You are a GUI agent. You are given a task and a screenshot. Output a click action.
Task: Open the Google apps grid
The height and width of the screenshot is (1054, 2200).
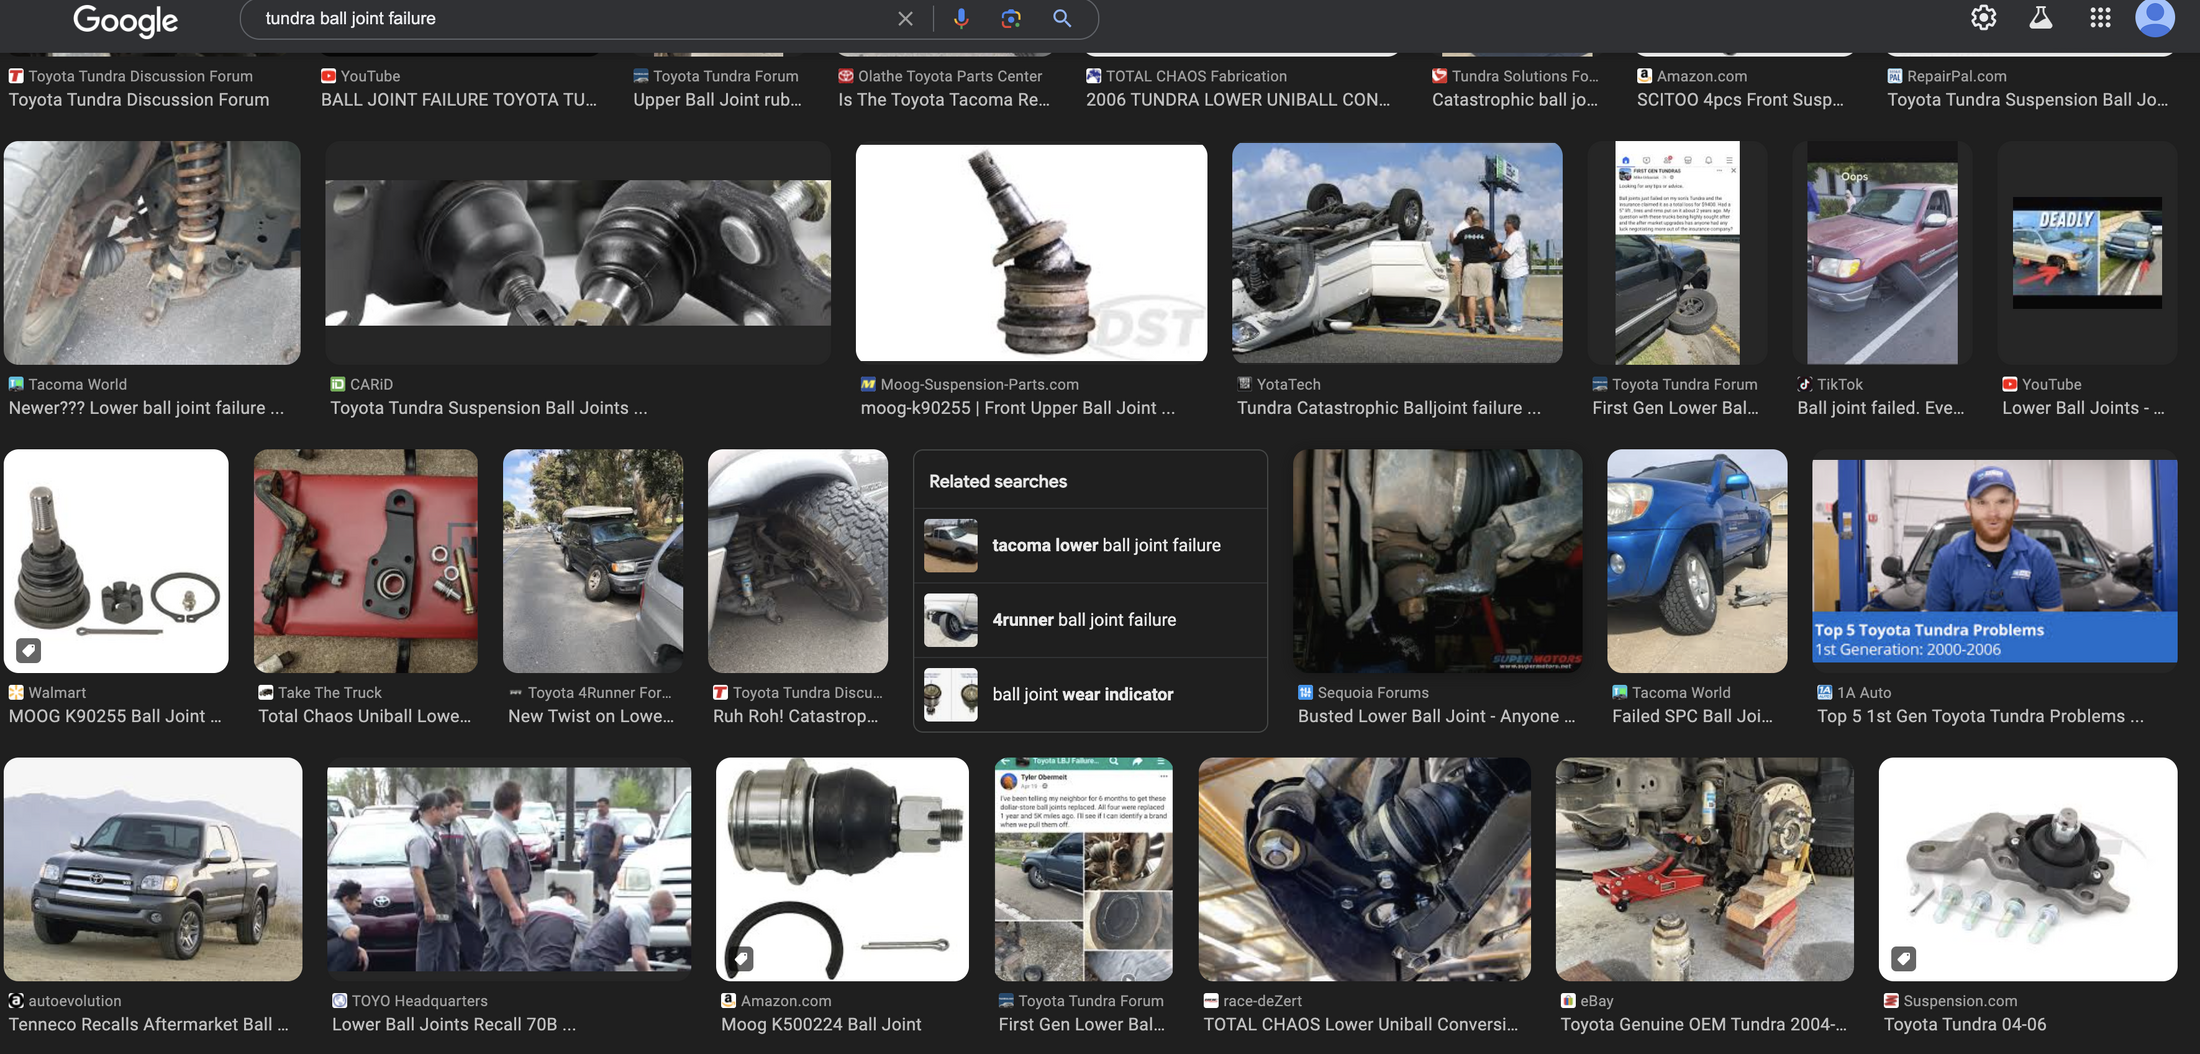click(2100, 18)
